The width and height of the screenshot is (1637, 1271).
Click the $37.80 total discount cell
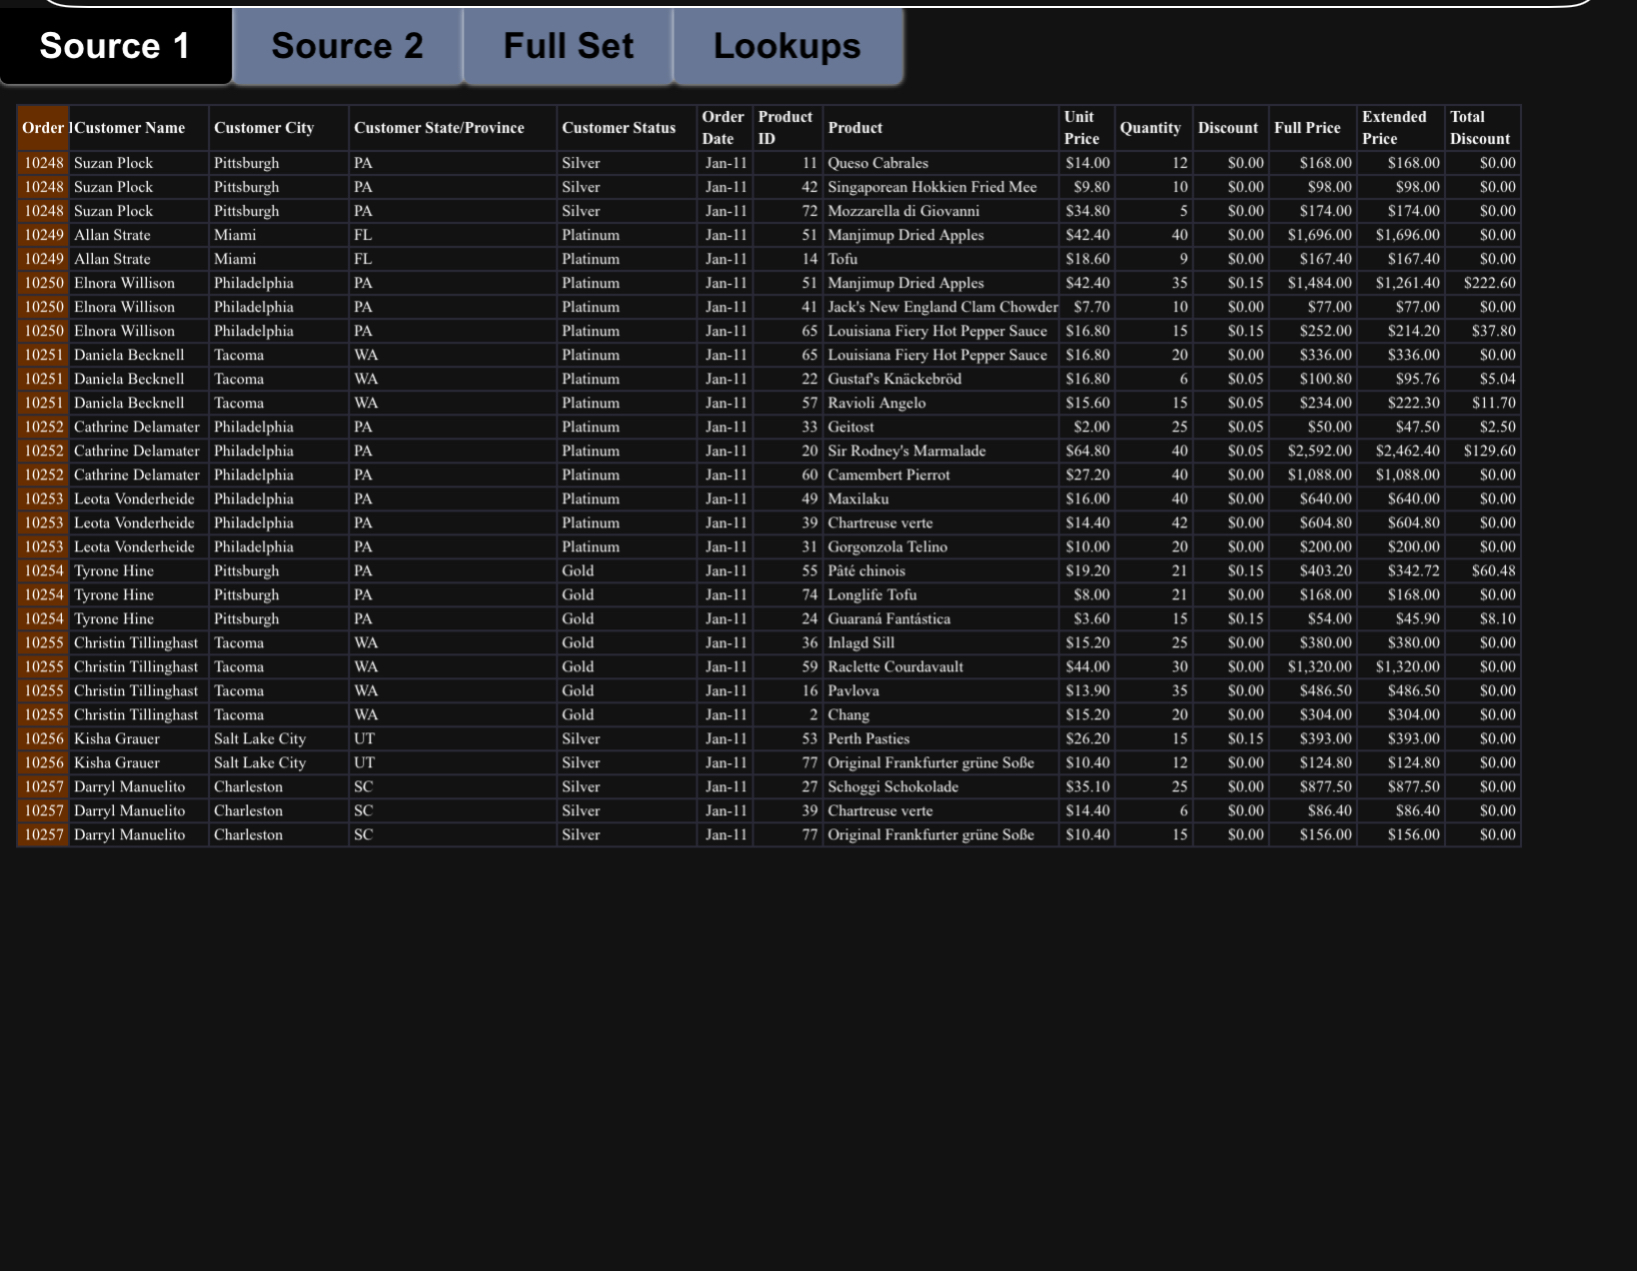1483,331
